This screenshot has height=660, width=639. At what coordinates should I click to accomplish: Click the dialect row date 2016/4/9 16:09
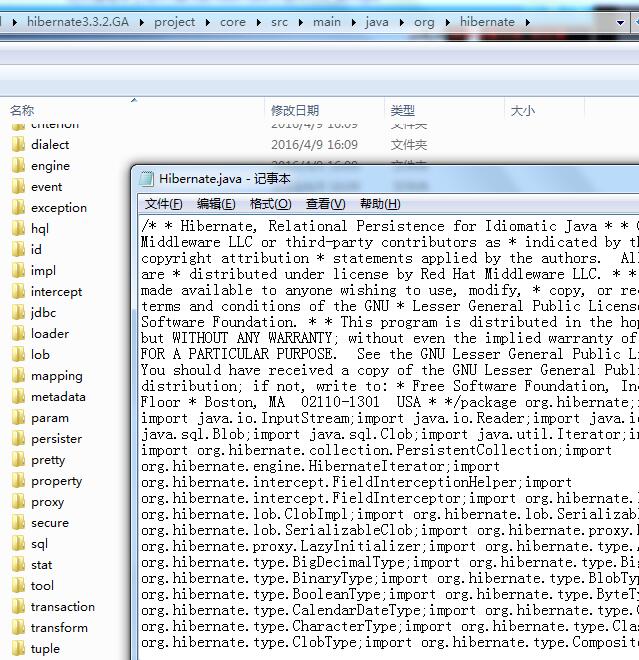point(314,145)
